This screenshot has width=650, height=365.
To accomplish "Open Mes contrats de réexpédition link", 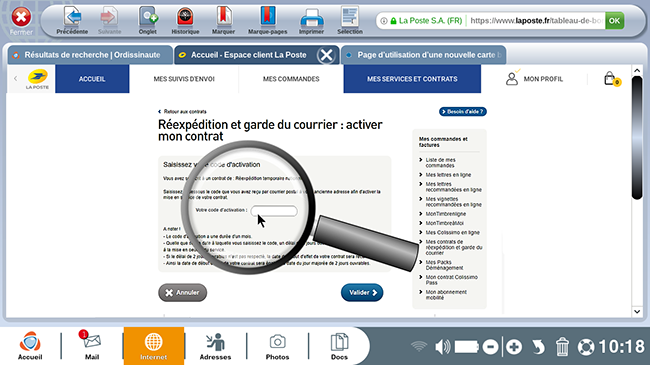I will 454,247.
